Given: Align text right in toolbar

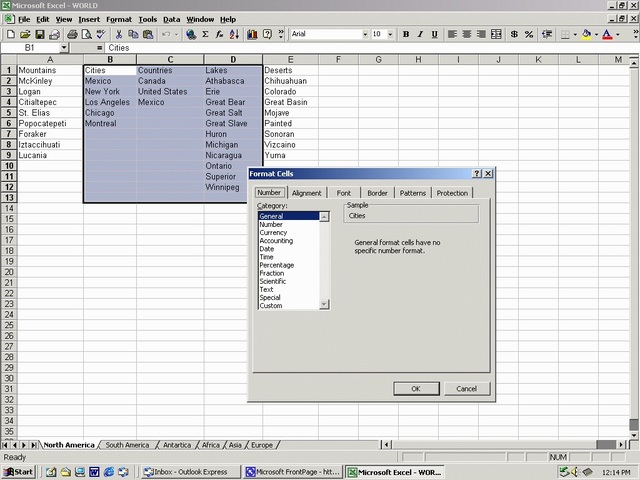Looking at the screenshot, I should pos(481,34).
